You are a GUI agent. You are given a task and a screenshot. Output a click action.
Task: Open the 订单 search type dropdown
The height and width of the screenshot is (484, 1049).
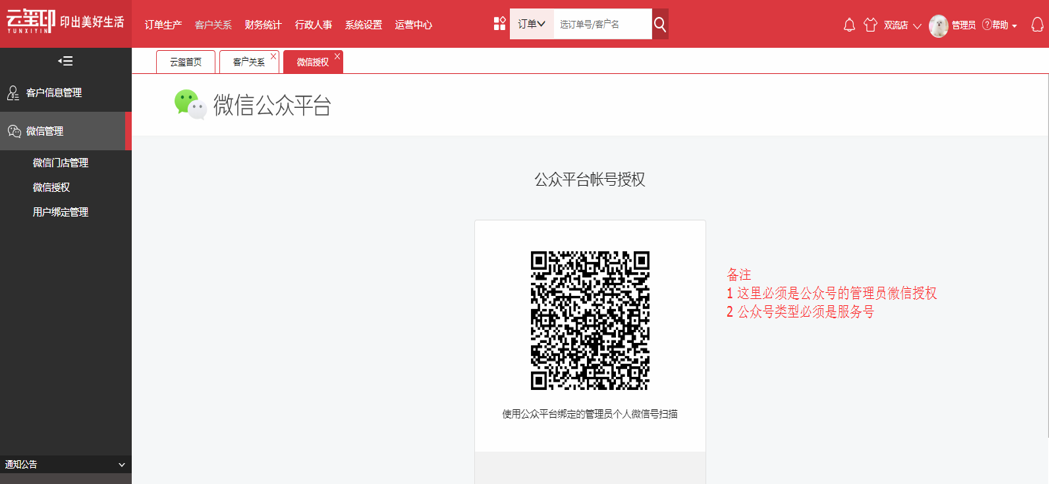532,24
